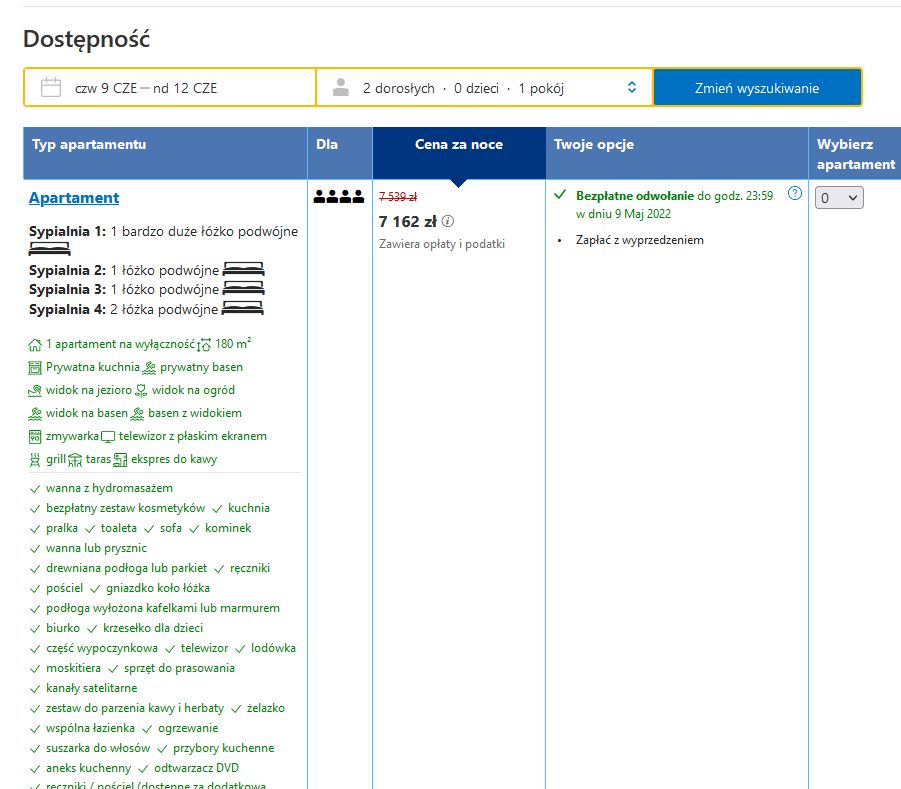The width and height of the screenshot is (901, 789).
Task: Select the date range czw 9 CZE — nd 12 CZE
Action: [x=170, y=87]
